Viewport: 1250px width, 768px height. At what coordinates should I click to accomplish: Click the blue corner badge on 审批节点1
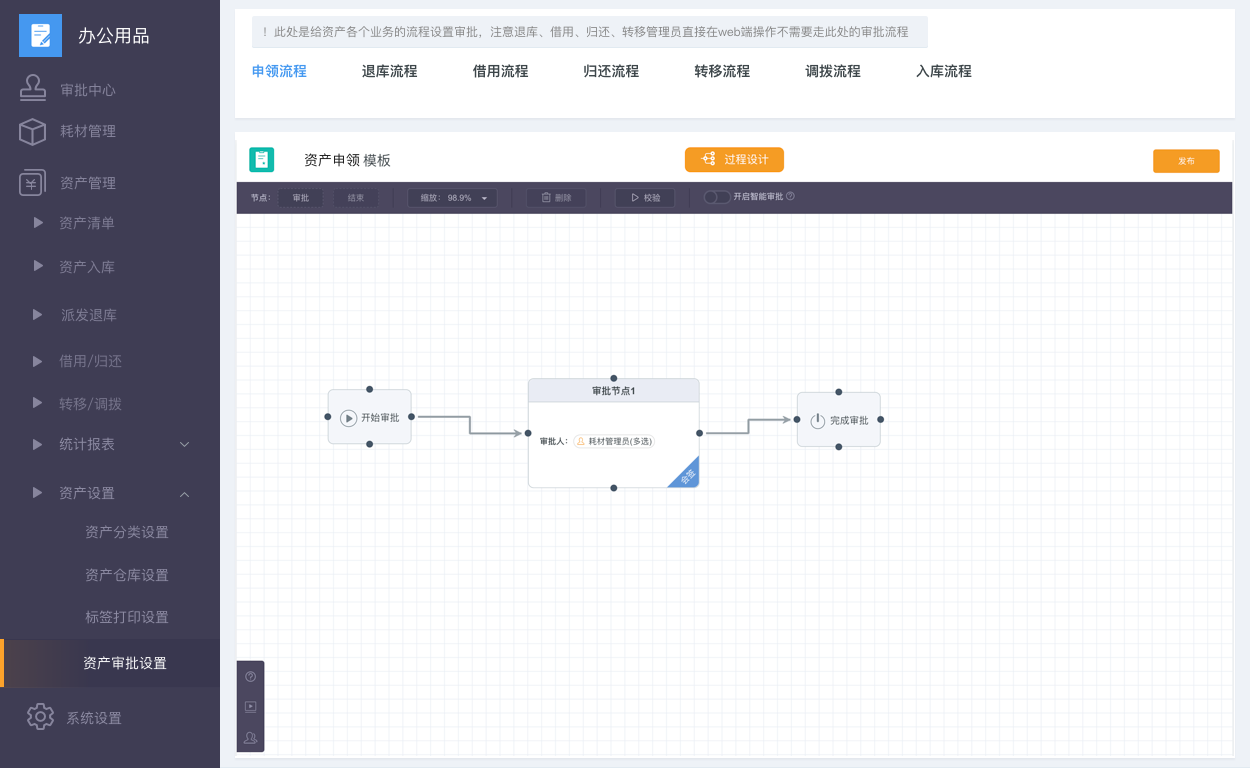pos(687,475)
